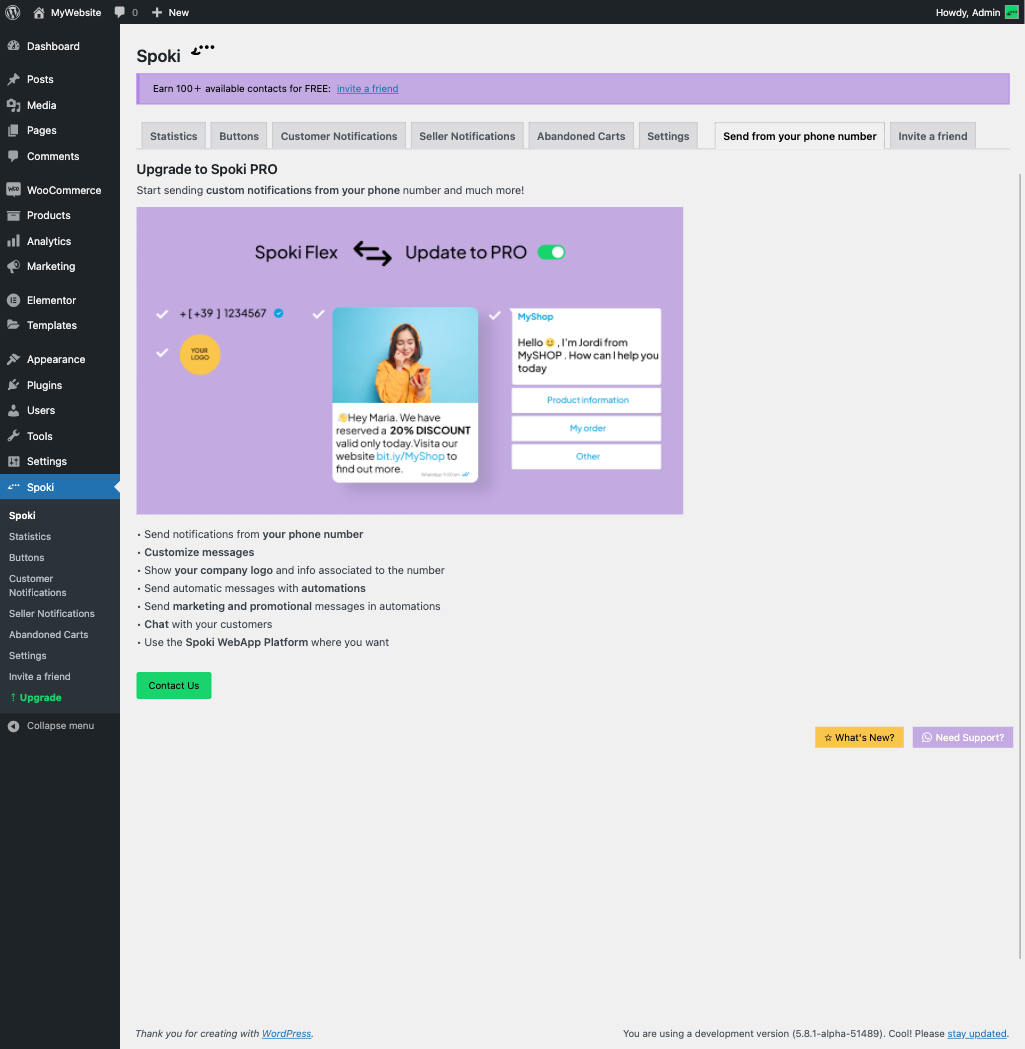Click the Dashboard gauge icon in sidebar

(x=13, y=46)
